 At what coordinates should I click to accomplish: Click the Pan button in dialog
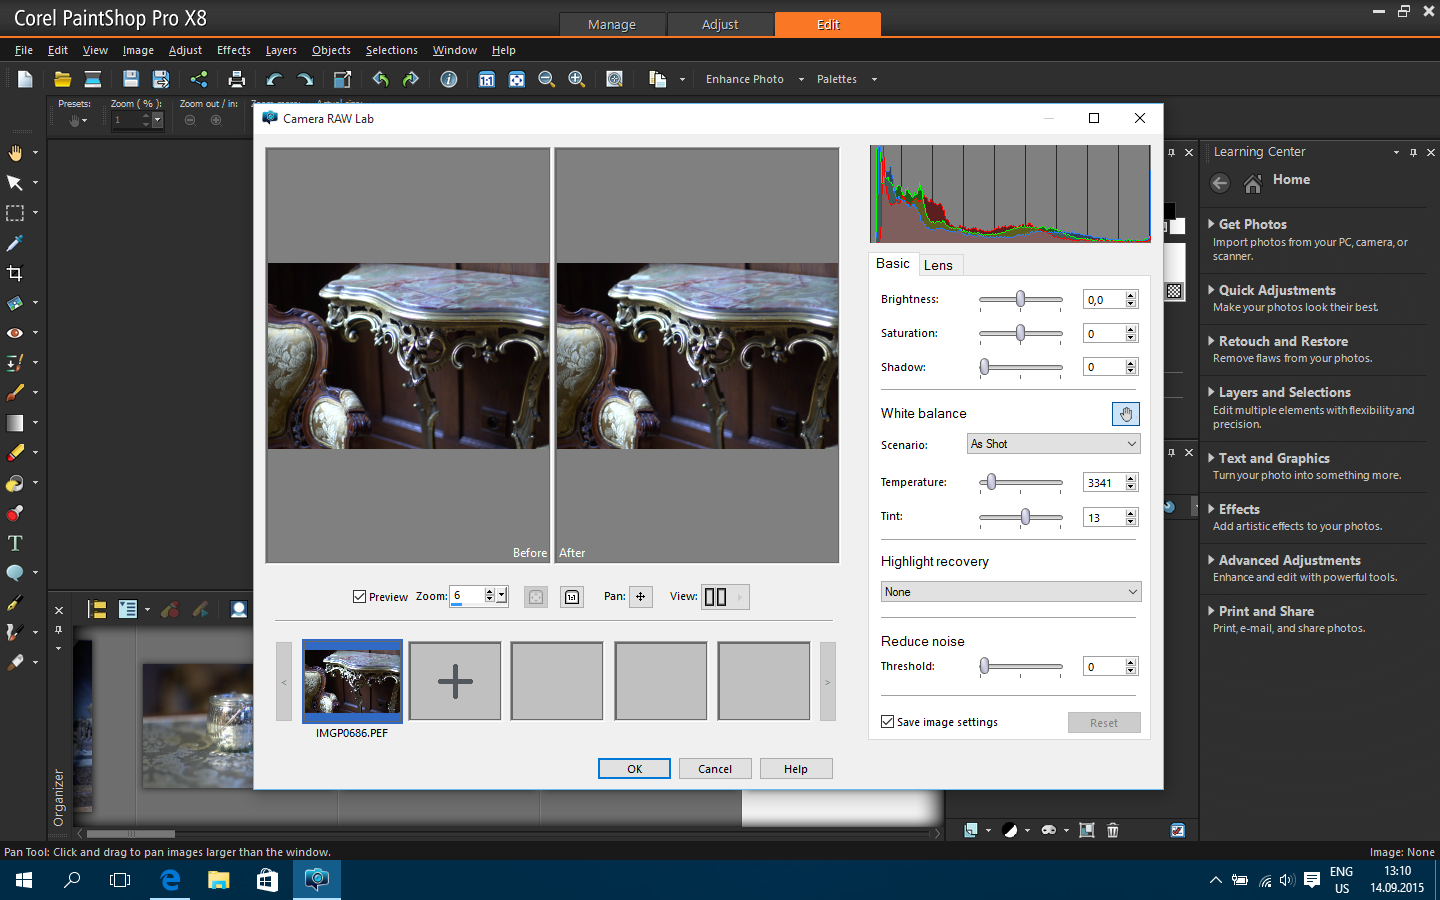640,597
